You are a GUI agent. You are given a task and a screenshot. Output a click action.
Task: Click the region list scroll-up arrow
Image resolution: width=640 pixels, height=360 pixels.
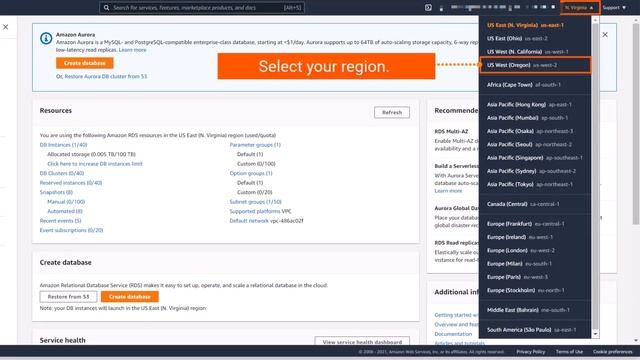[x=596, y=20]
